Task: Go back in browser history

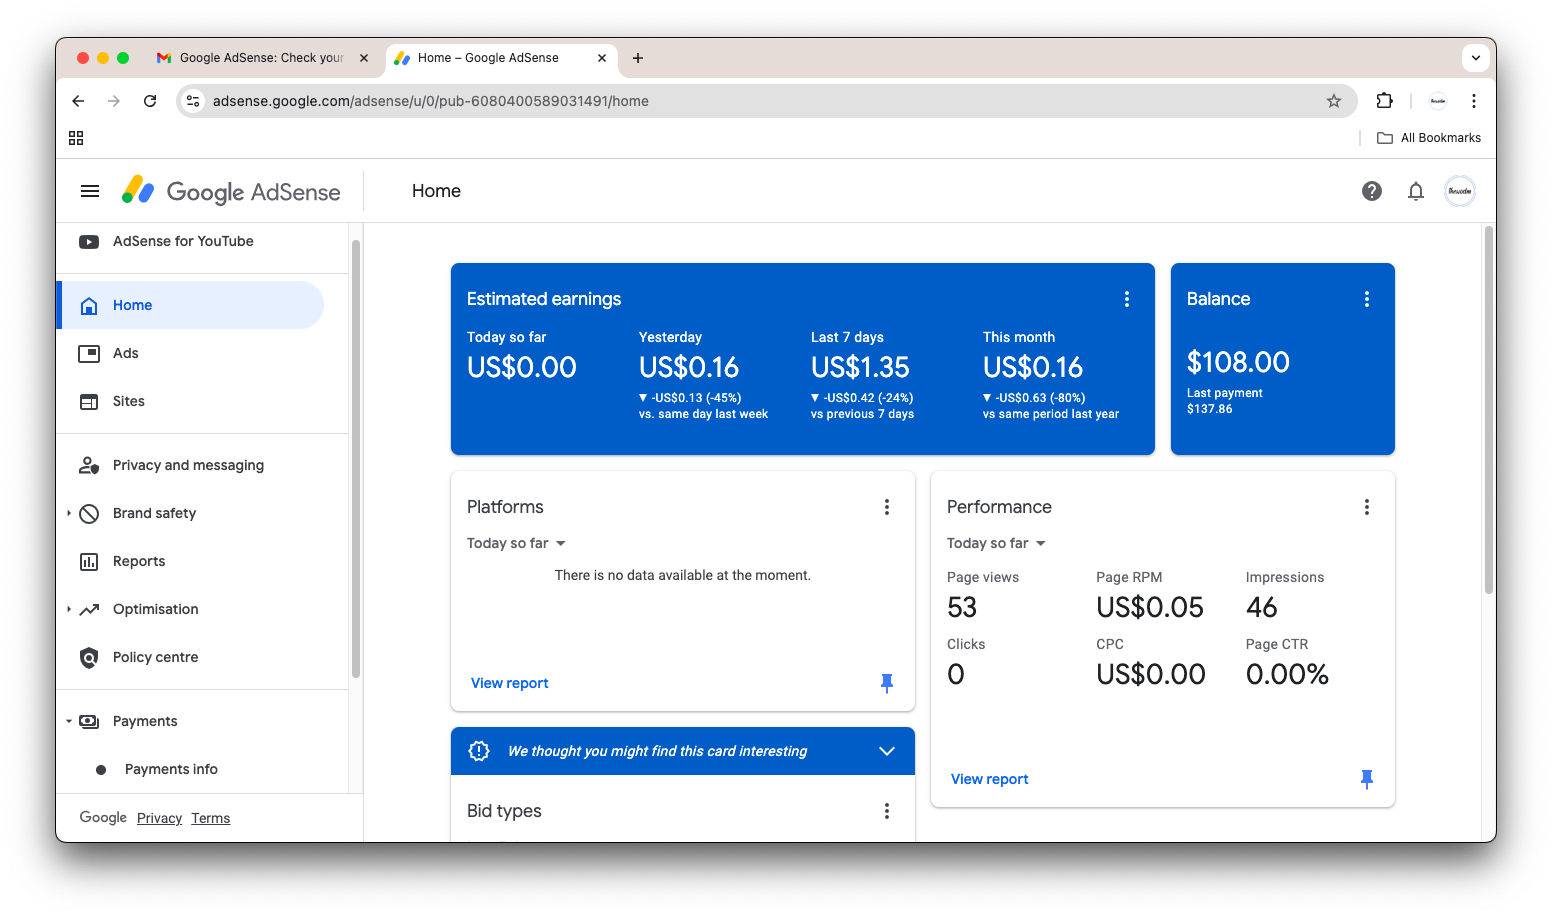Action: [x=78, y=101]
